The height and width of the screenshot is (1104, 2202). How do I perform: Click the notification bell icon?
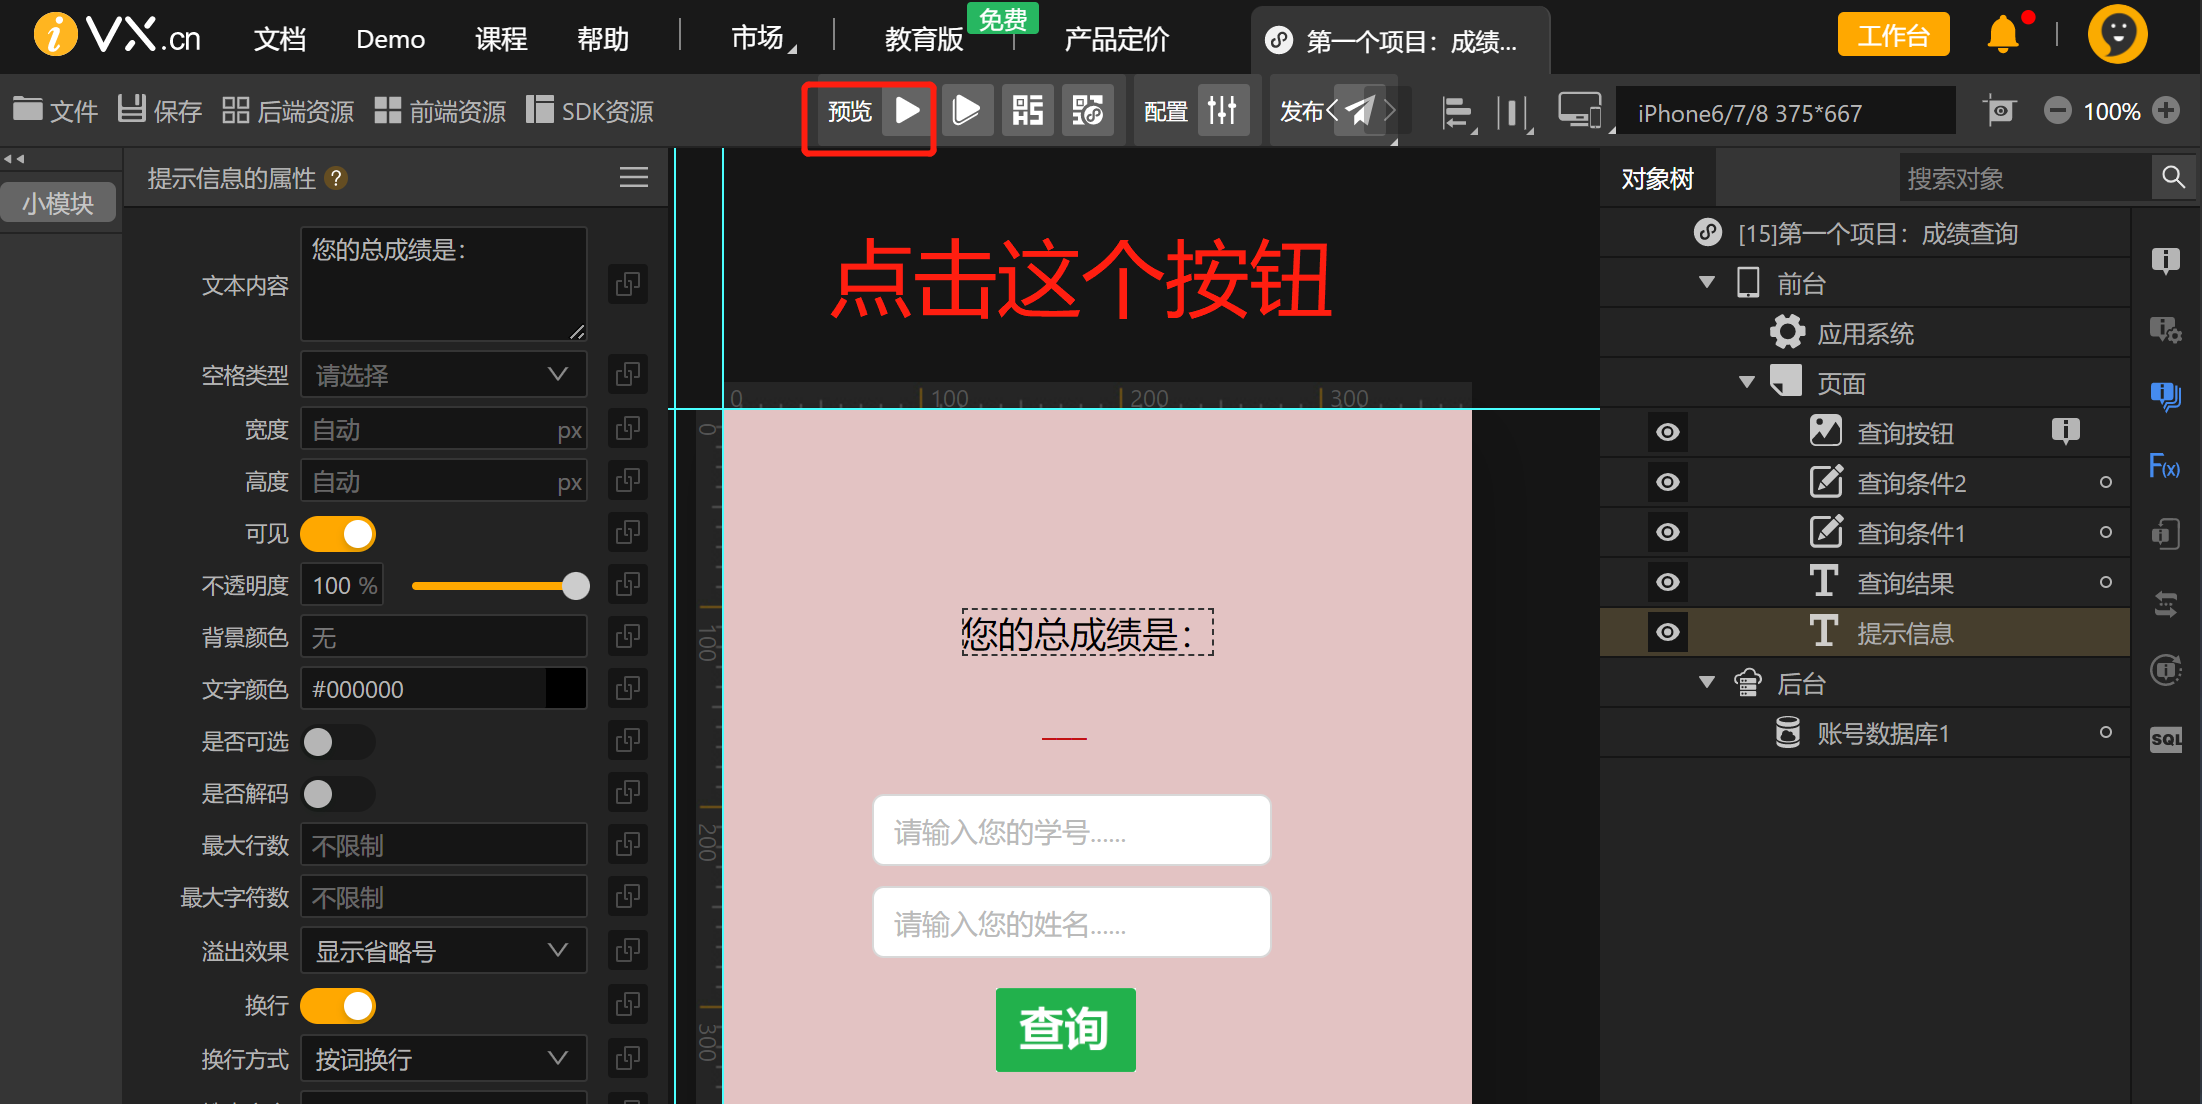[2002, 36]
